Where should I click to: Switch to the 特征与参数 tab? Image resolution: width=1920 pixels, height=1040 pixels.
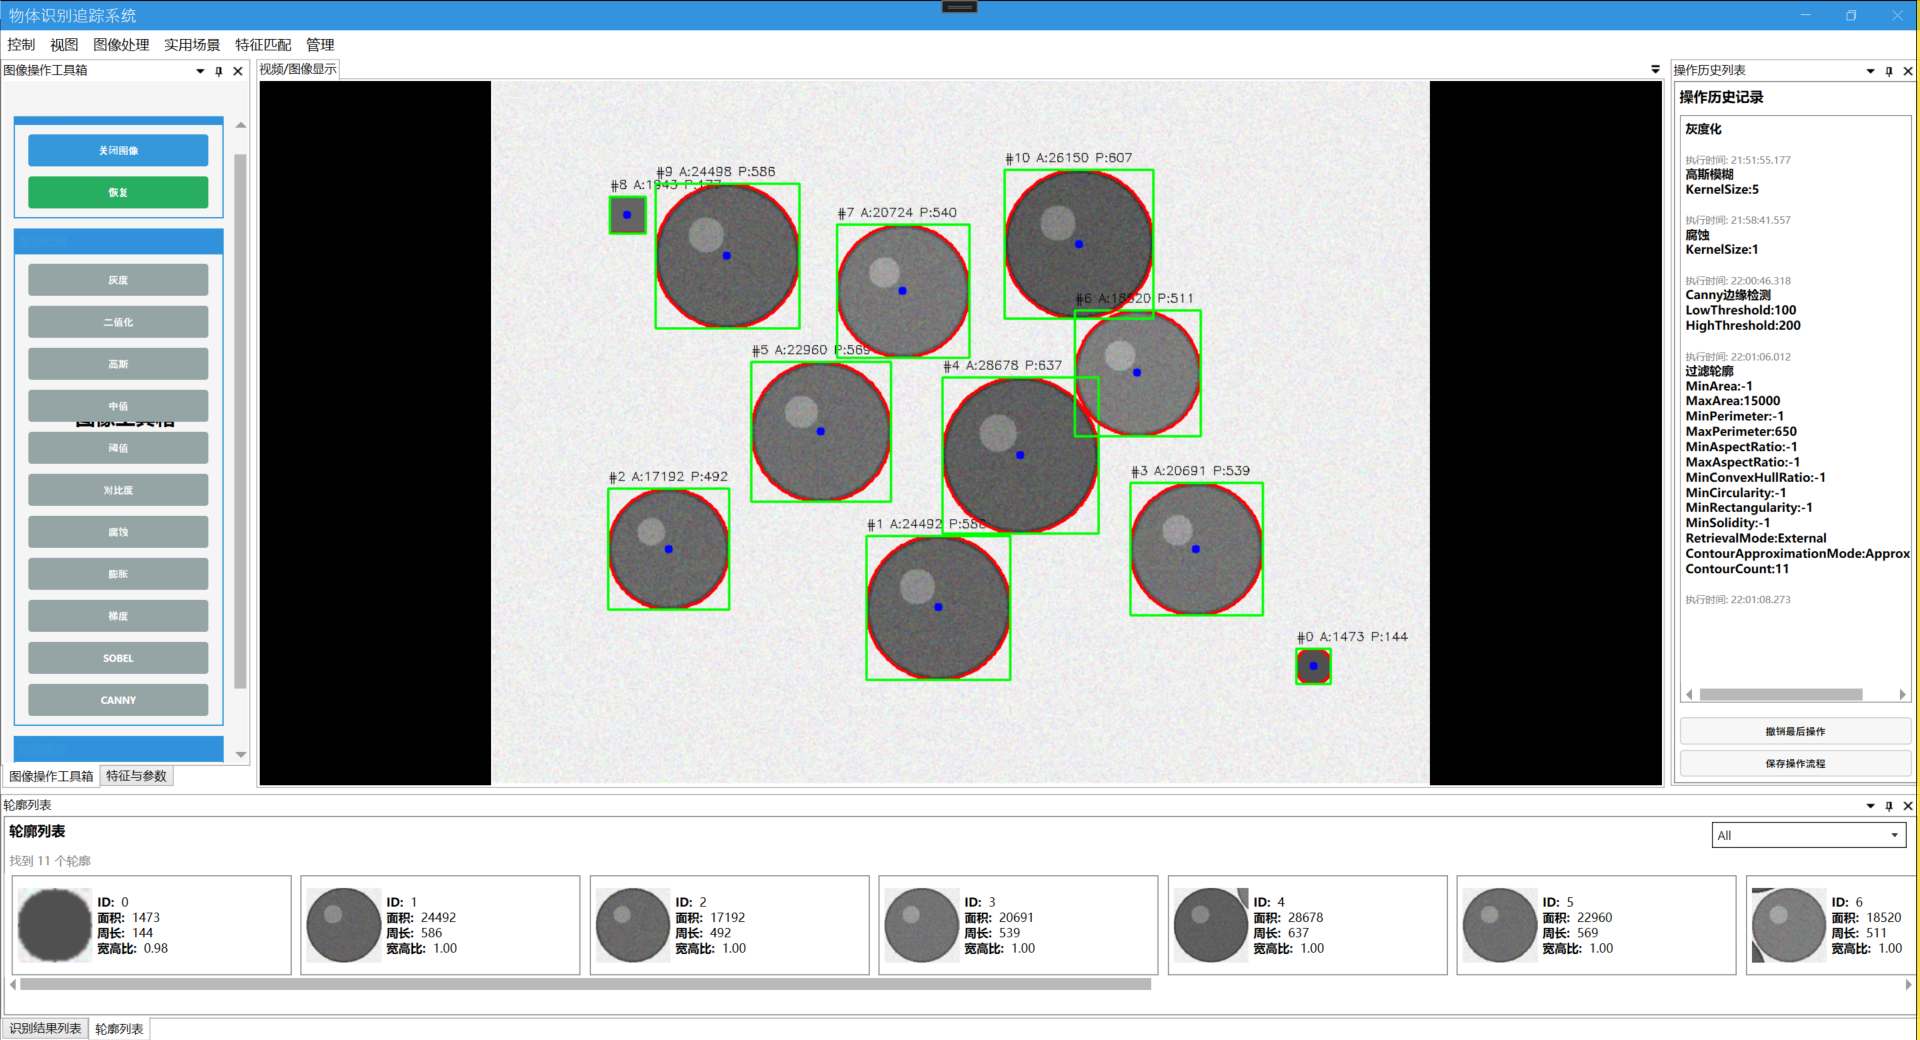tap(137, 776)
